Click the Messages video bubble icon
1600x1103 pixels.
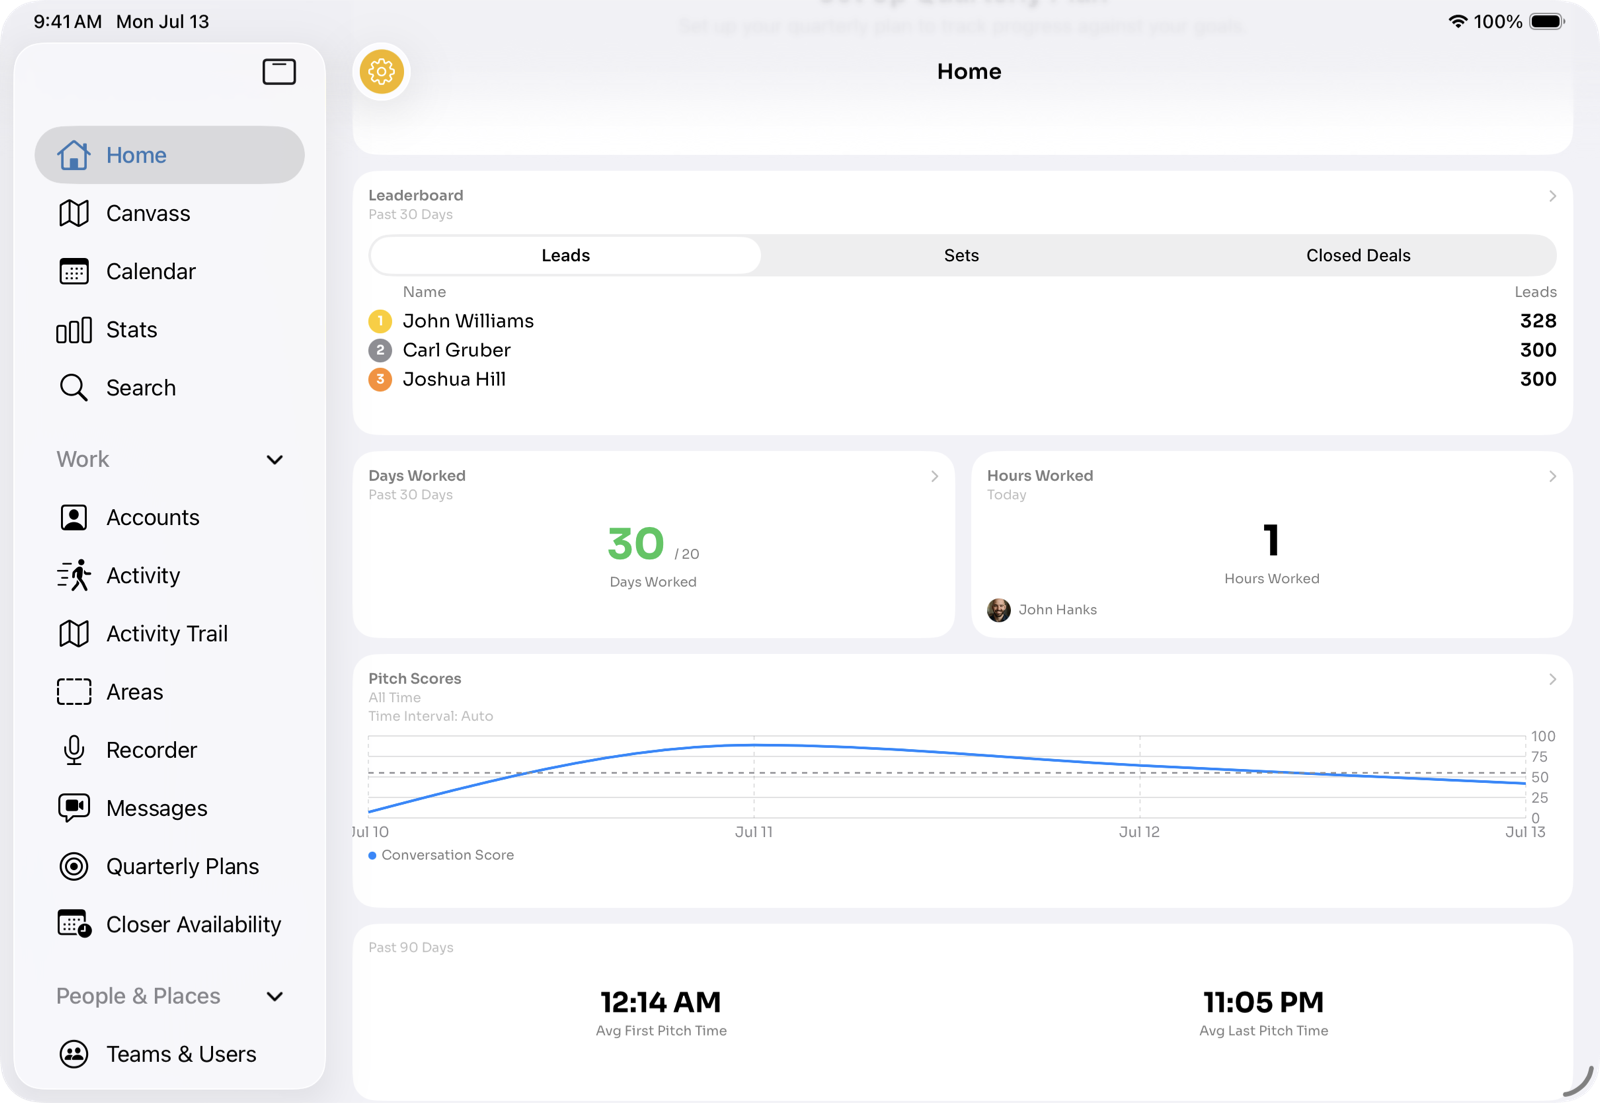point(73,808)
